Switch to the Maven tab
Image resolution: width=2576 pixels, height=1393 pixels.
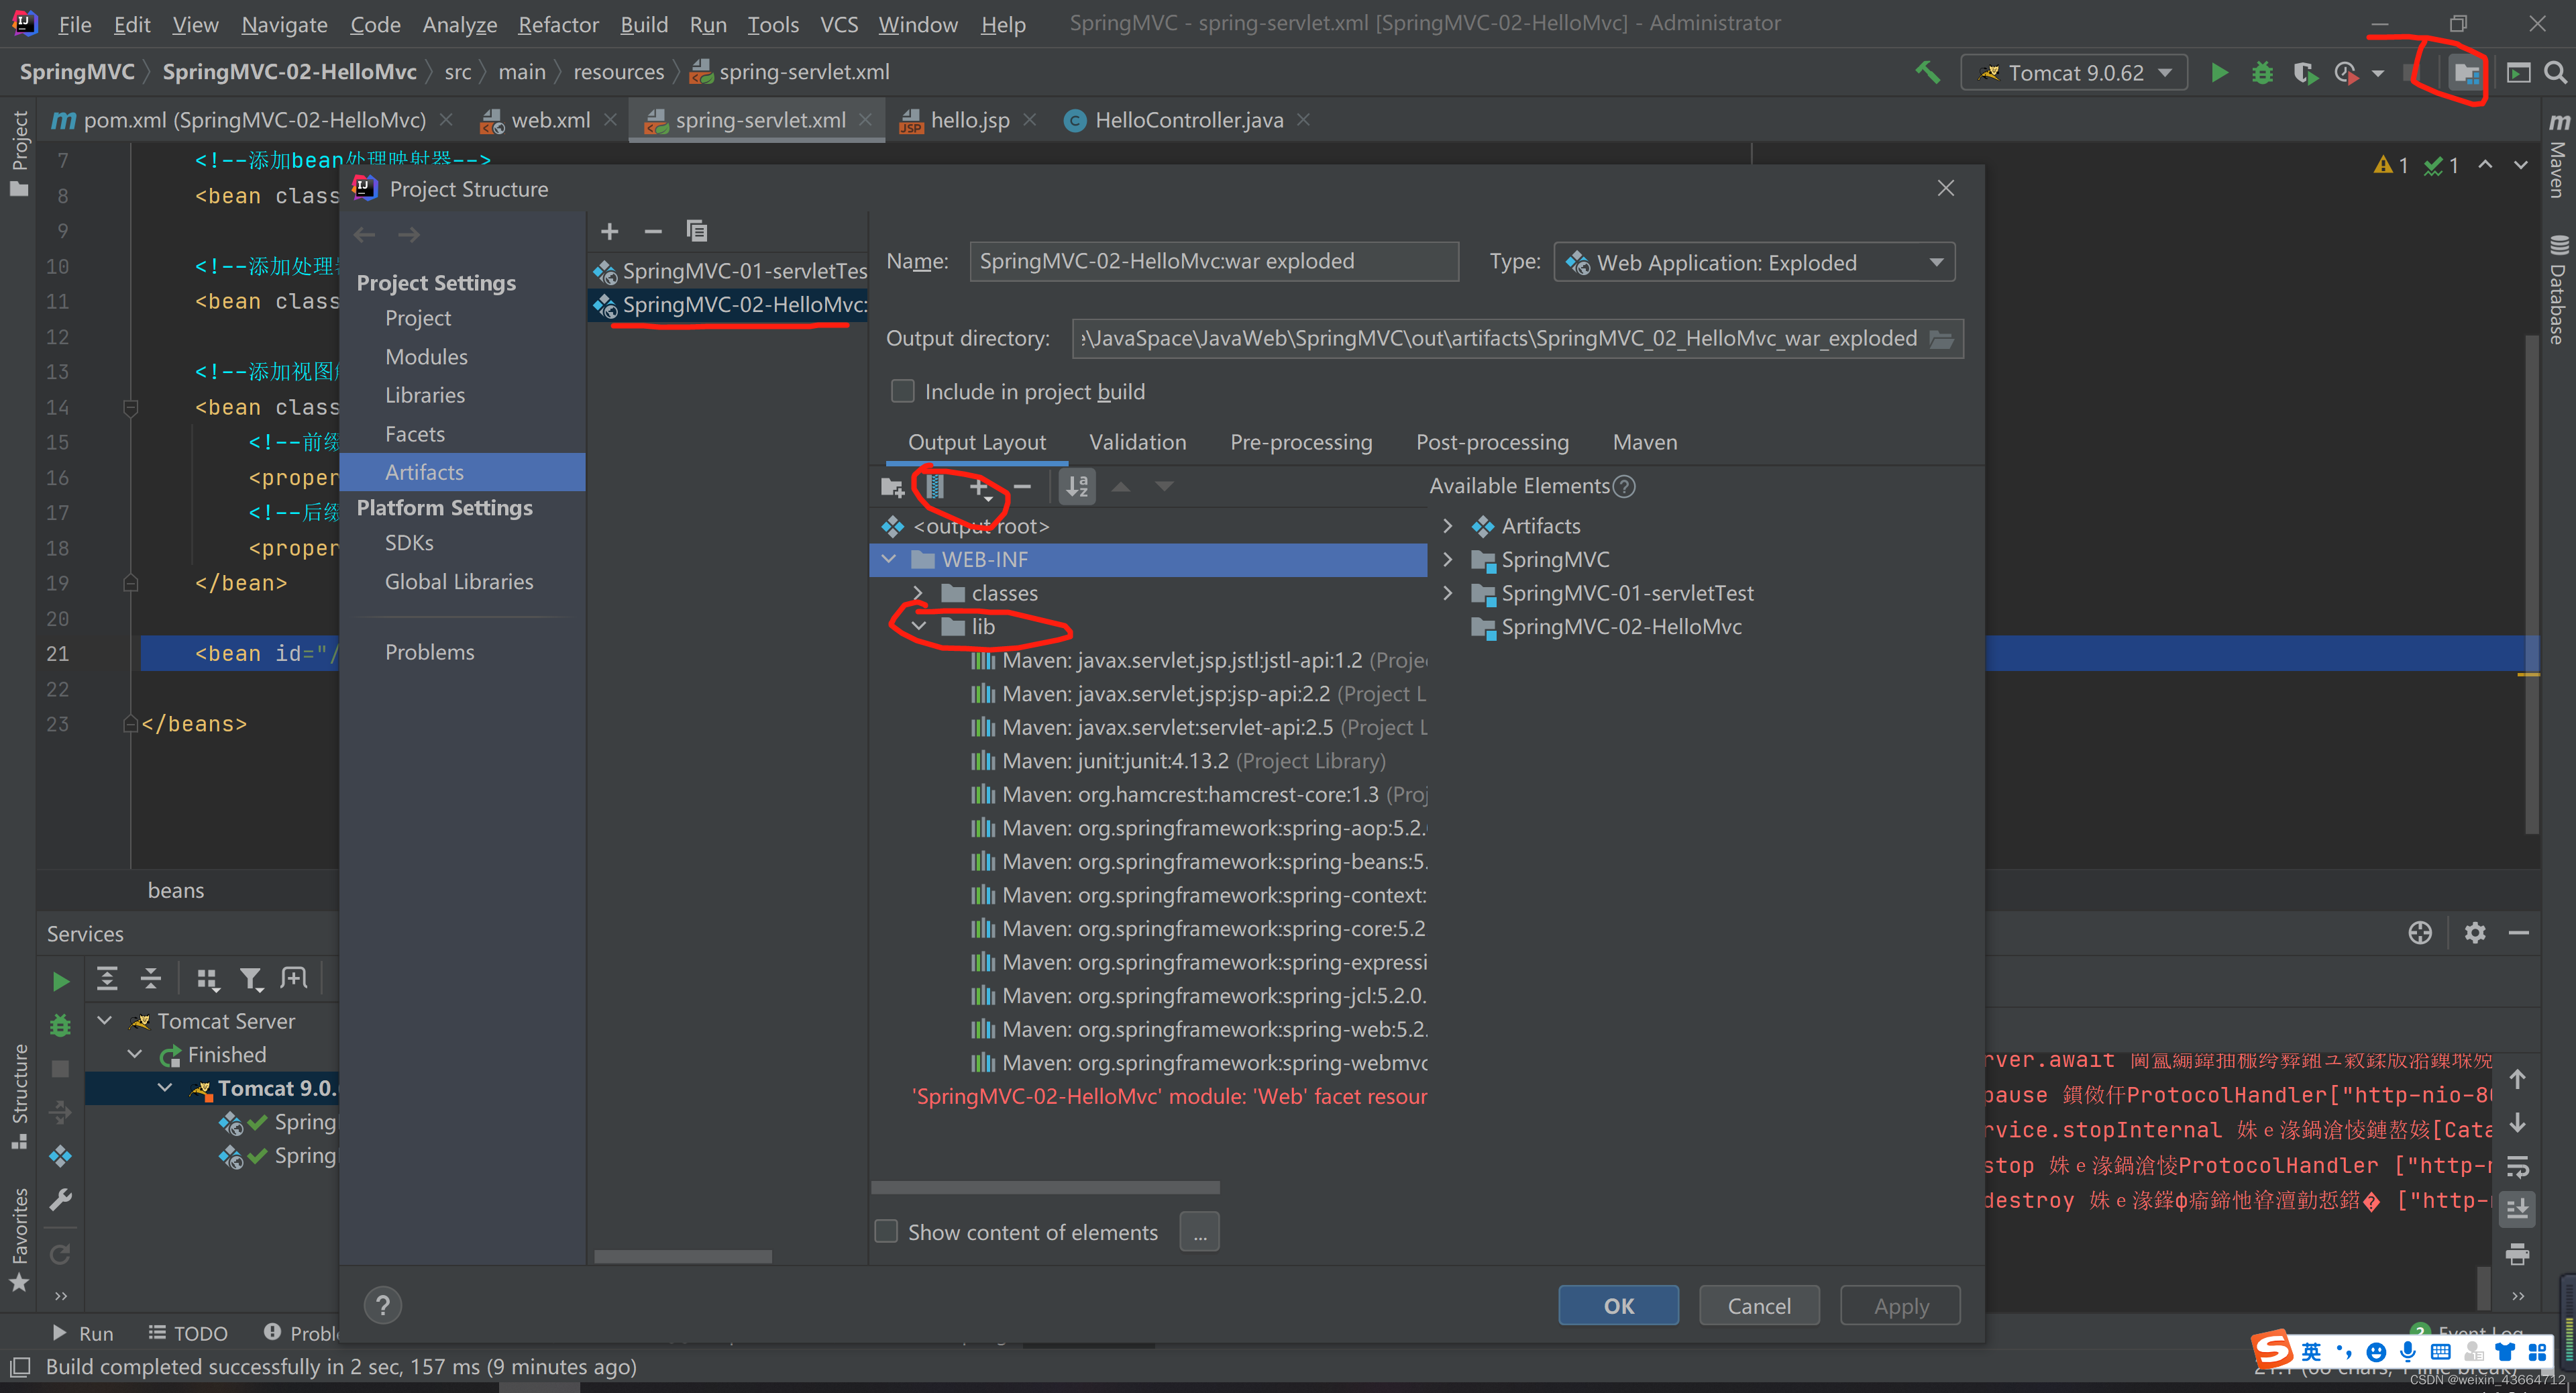[1642, 441]
